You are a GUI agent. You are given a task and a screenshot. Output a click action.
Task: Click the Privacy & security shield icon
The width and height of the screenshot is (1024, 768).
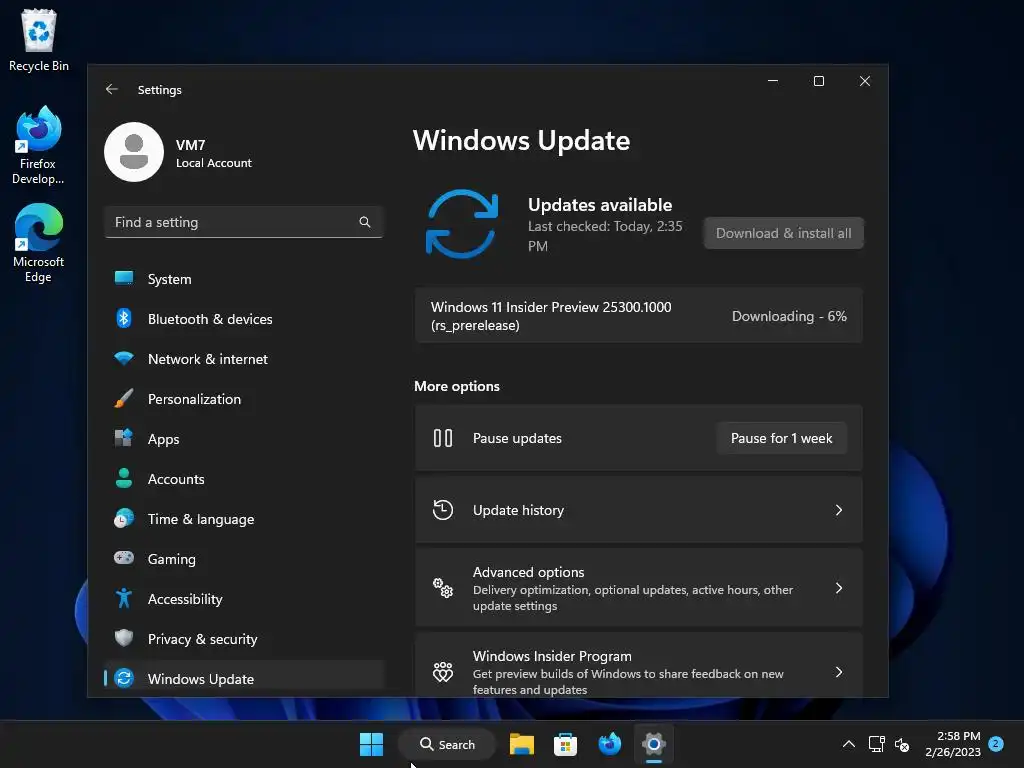tap(123, 637)
